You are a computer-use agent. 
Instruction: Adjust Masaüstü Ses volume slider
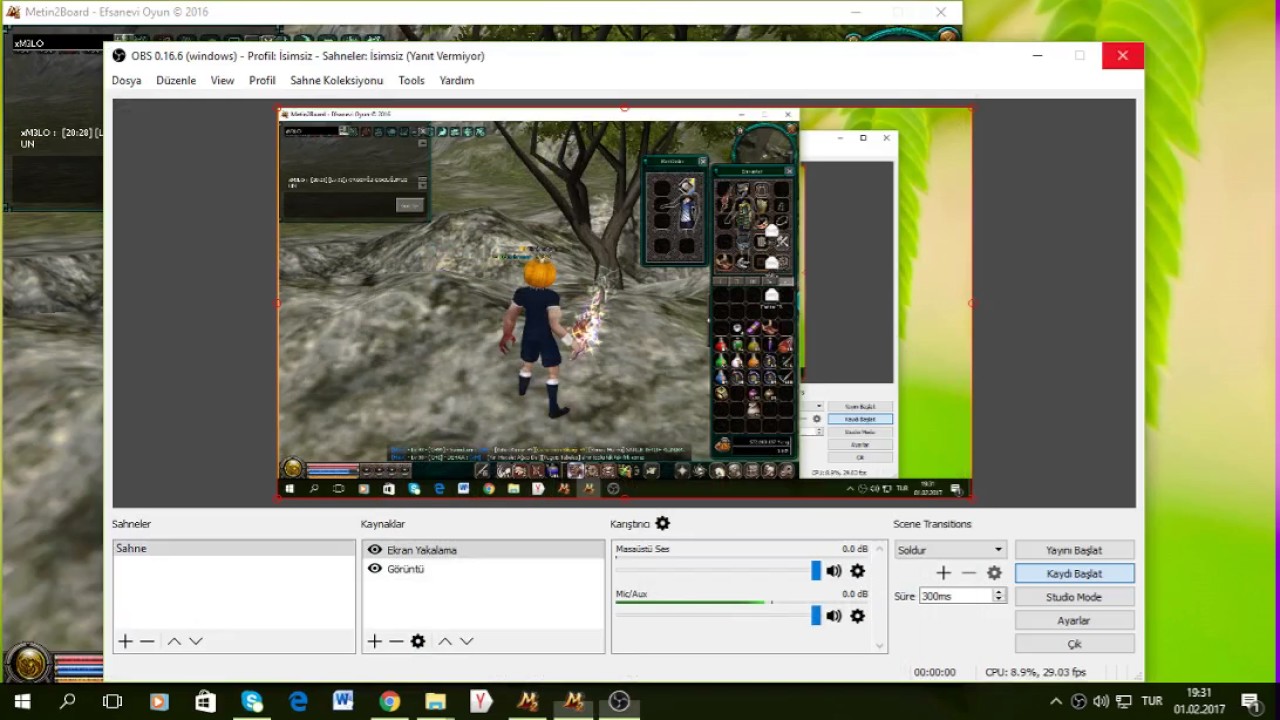click(816, 571)
